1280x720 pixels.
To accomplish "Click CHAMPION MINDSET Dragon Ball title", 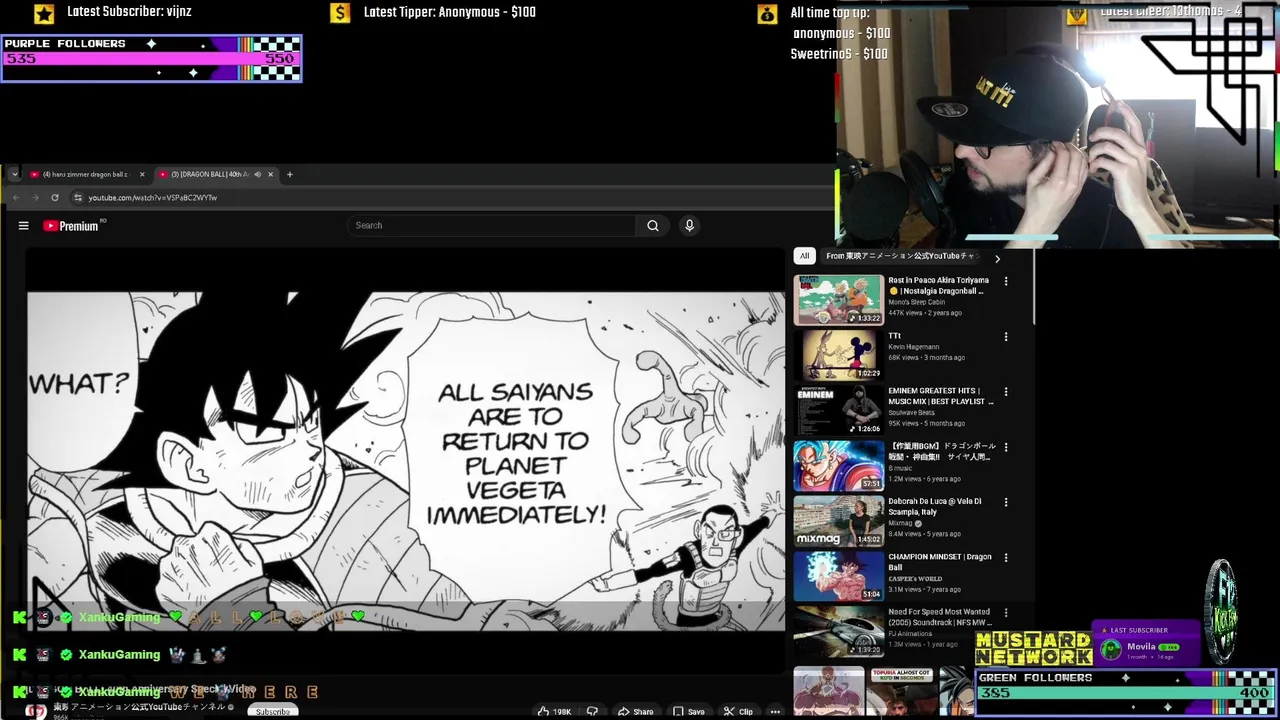I will (x=940, y=561).
